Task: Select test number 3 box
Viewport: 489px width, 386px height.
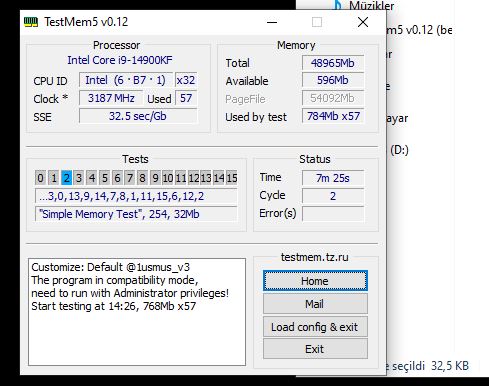Action: [79, 178]
